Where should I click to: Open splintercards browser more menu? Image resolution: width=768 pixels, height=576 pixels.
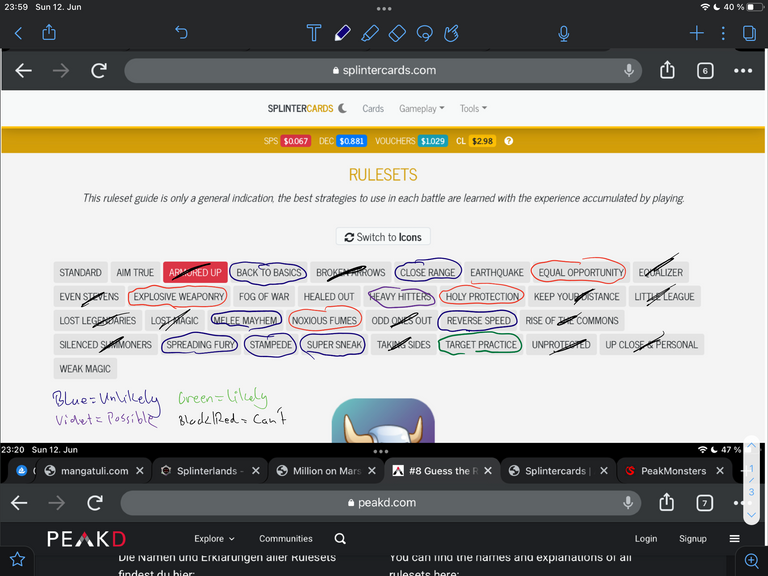point(743,71)
